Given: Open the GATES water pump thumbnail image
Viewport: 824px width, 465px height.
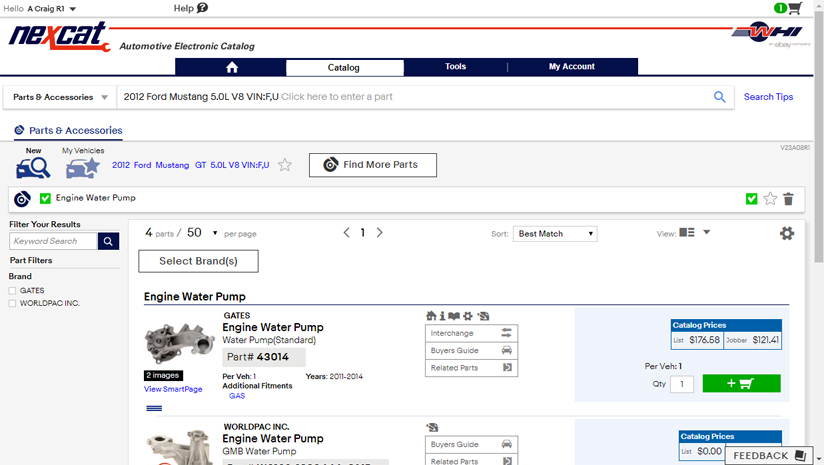Looking at the screenshot, I should coord(180,343).
